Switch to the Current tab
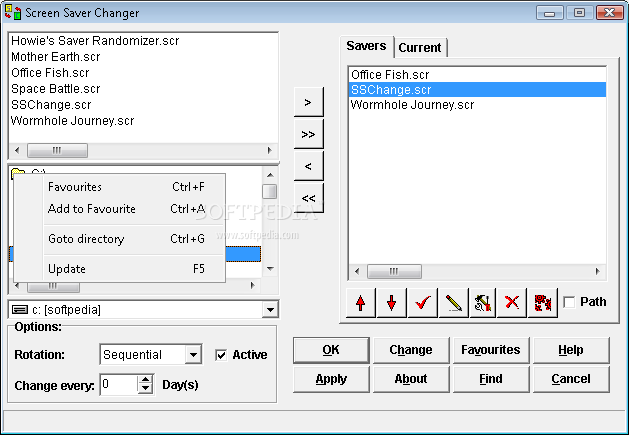629x435 pixels. coord(420,47)
